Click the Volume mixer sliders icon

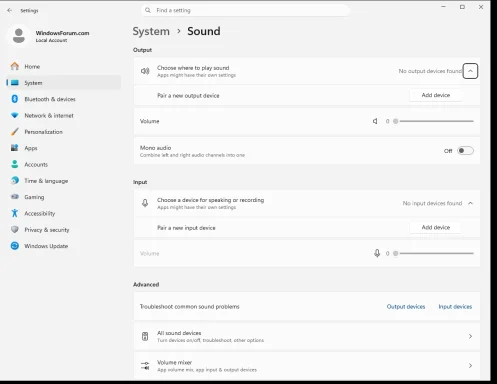[x=145, y=366]
